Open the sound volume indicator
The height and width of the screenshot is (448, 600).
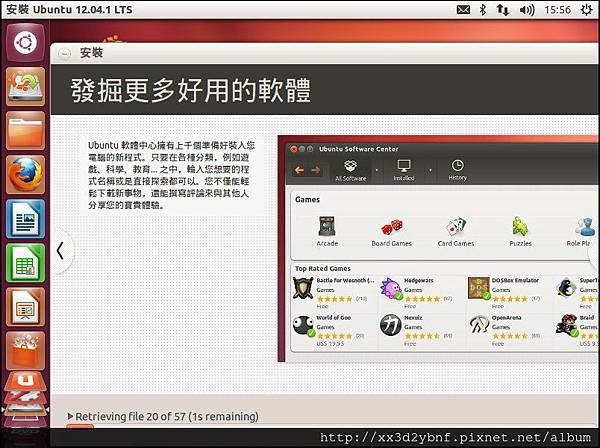click(x=527, y=10)
